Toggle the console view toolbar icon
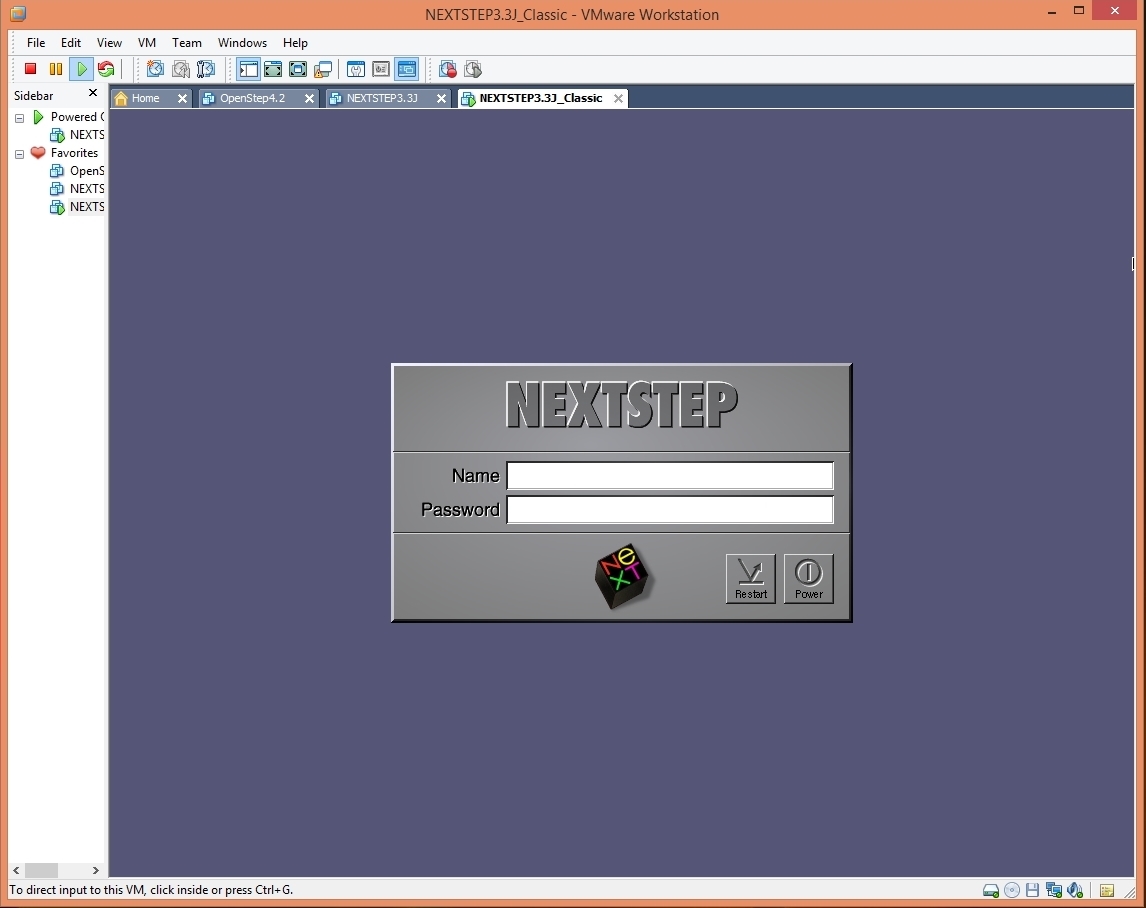The image size is (1146, 908). [406, 69]
